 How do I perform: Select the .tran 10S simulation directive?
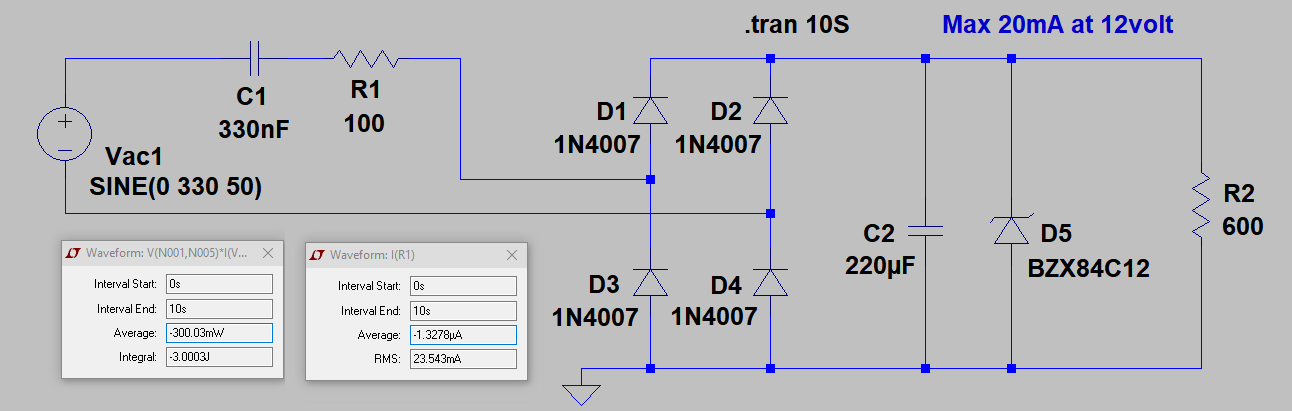click(x=796, y=25)
